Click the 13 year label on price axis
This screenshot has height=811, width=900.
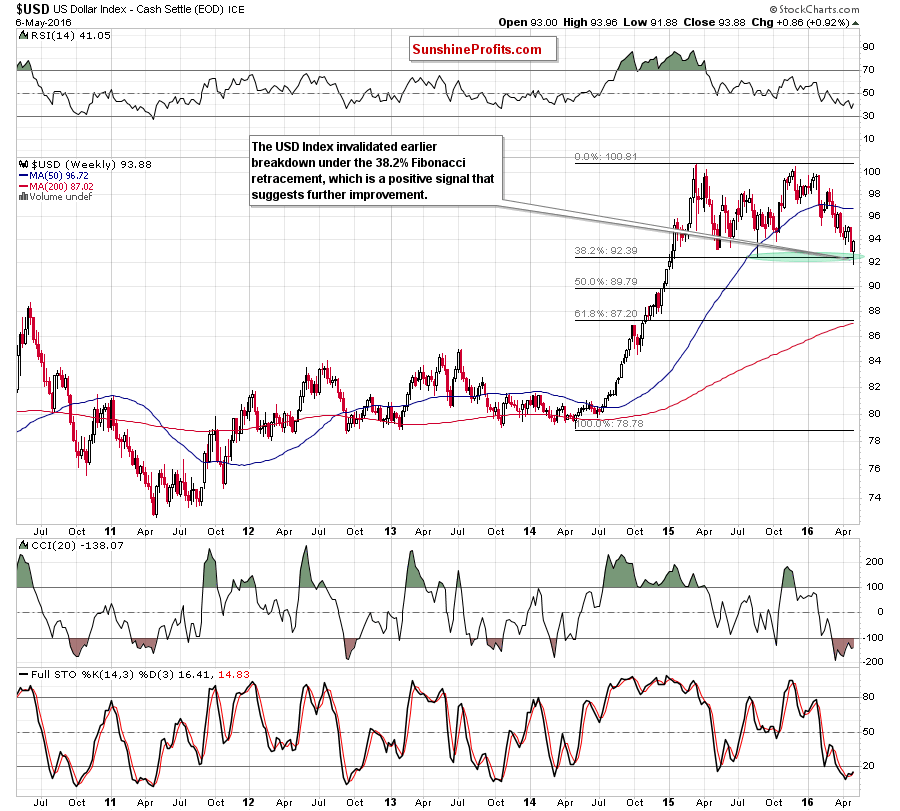pos(390,531)
